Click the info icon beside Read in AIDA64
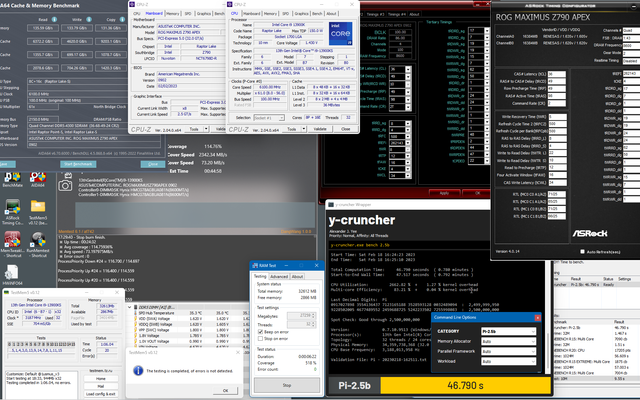The image size is (640, 400). pos(54,19)
